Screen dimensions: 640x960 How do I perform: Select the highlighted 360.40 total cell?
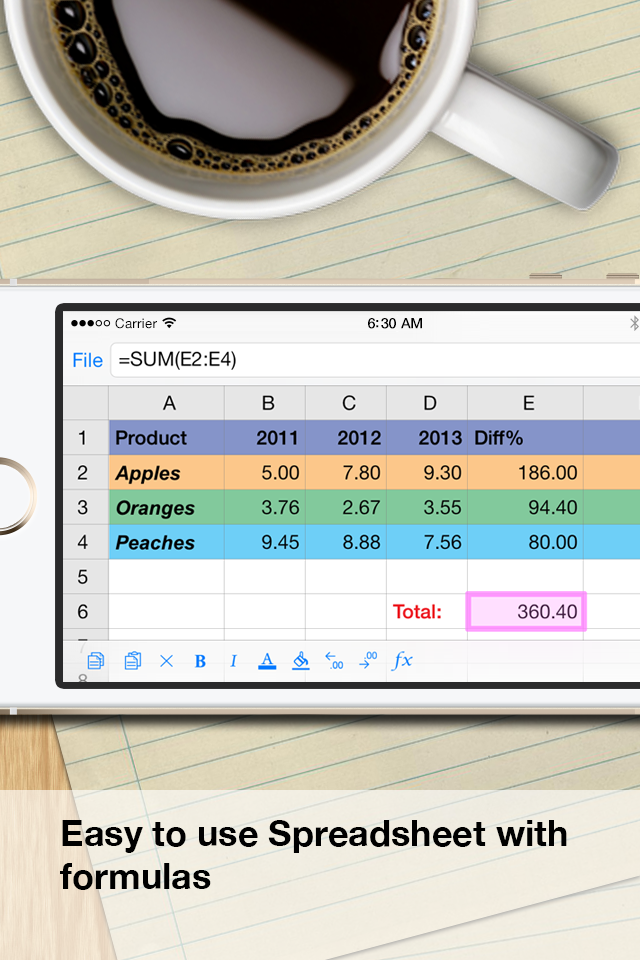[526, 612]
